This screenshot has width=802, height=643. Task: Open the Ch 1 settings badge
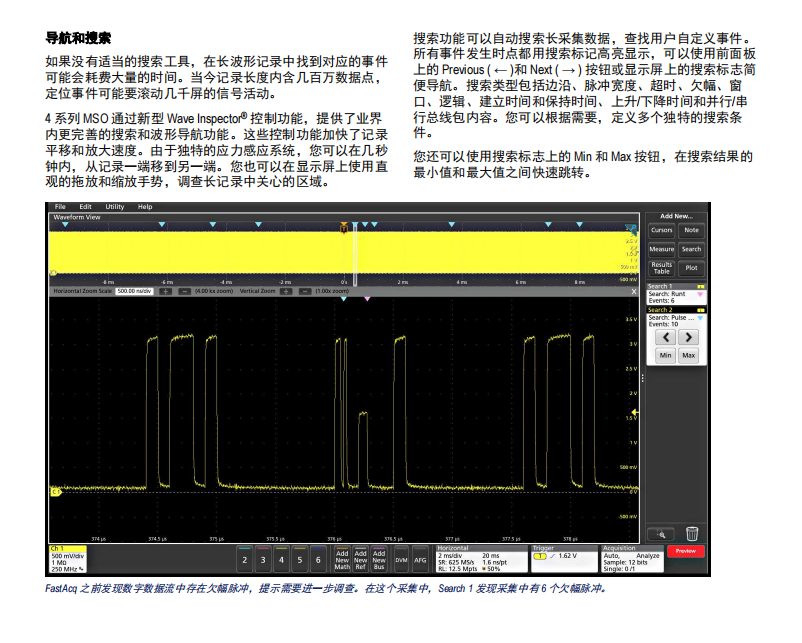point(68,559)
